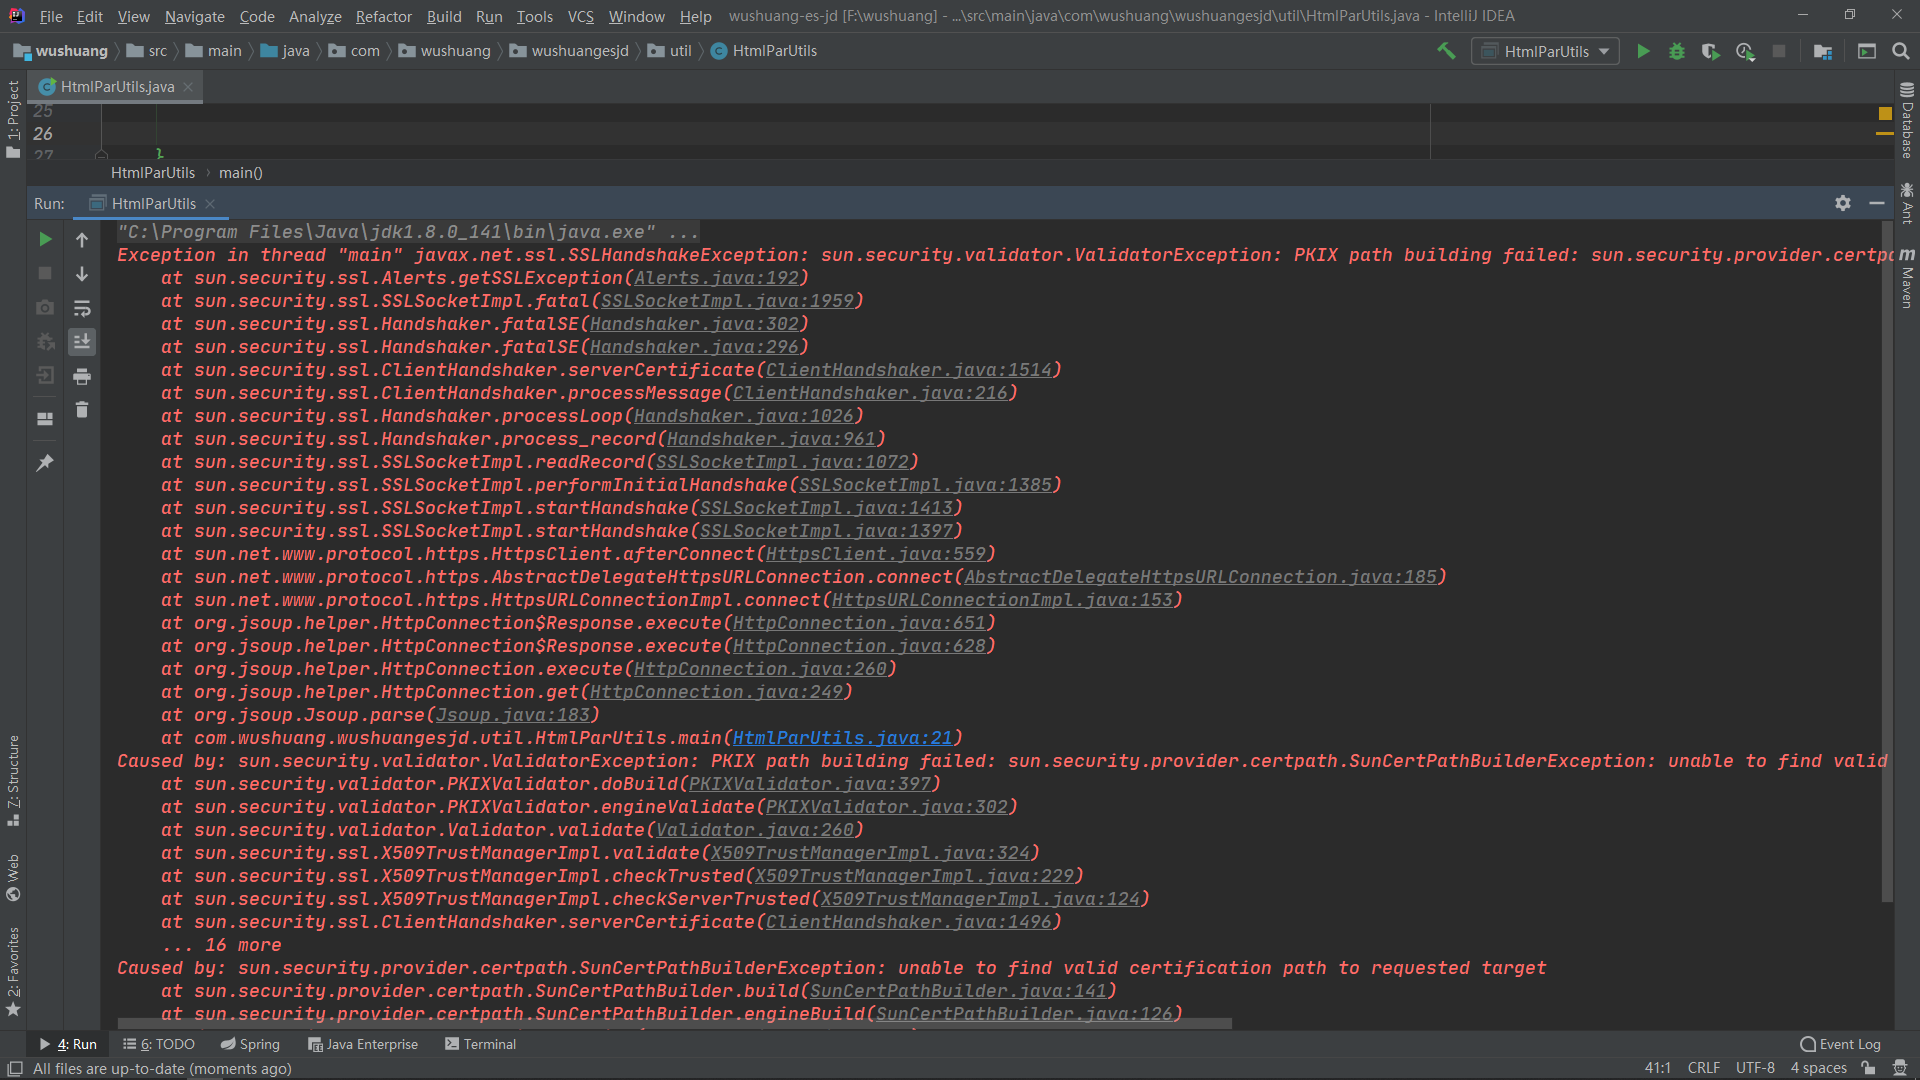Viewport: 1920px width, 1080px height.
Task: Rerun HtmlParUtils in the Run panel
Action: point(45,239)
